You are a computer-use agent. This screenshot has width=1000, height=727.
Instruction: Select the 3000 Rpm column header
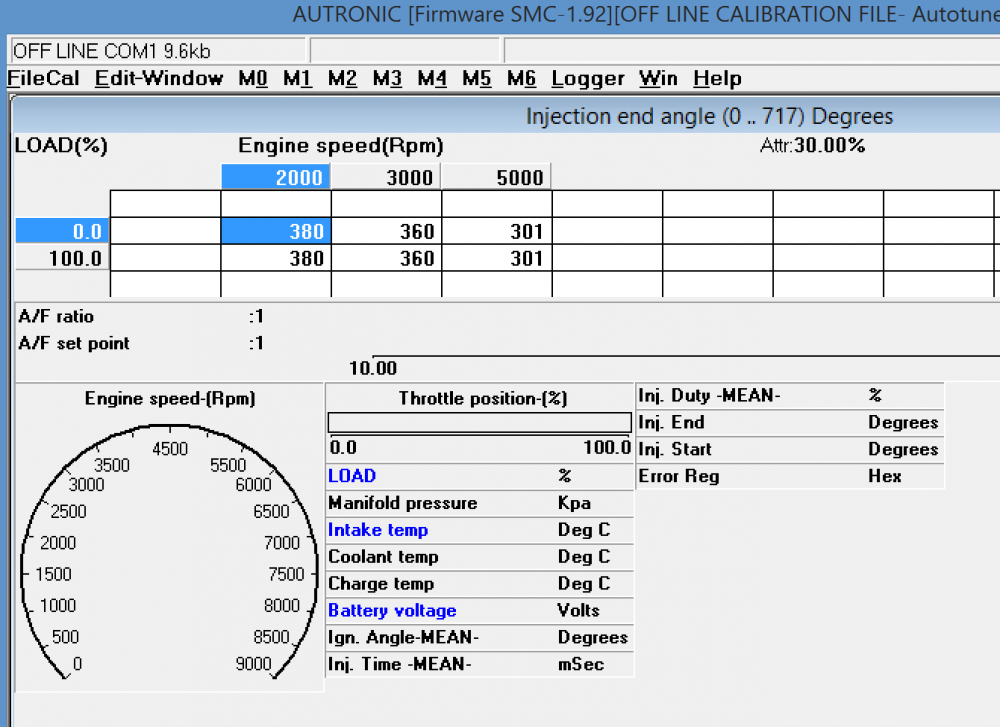(x=386, y=177)
